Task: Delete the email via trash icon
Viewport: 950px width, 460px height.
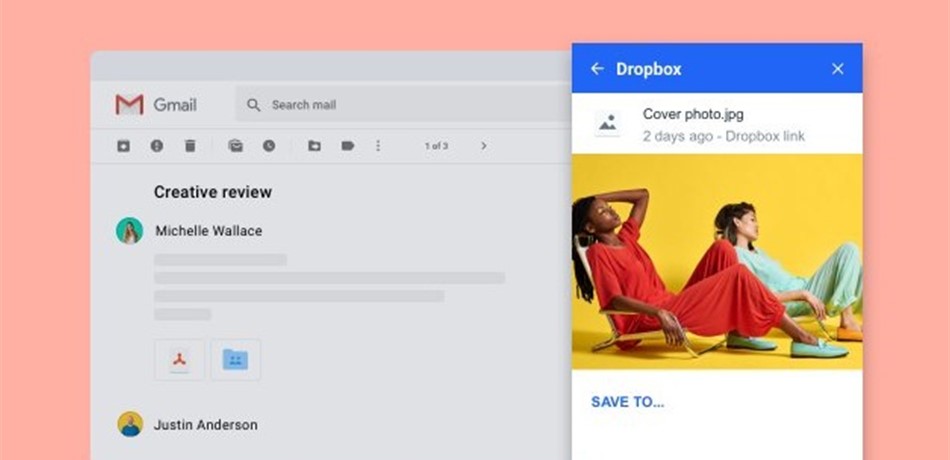Action: tap(190, 145)
